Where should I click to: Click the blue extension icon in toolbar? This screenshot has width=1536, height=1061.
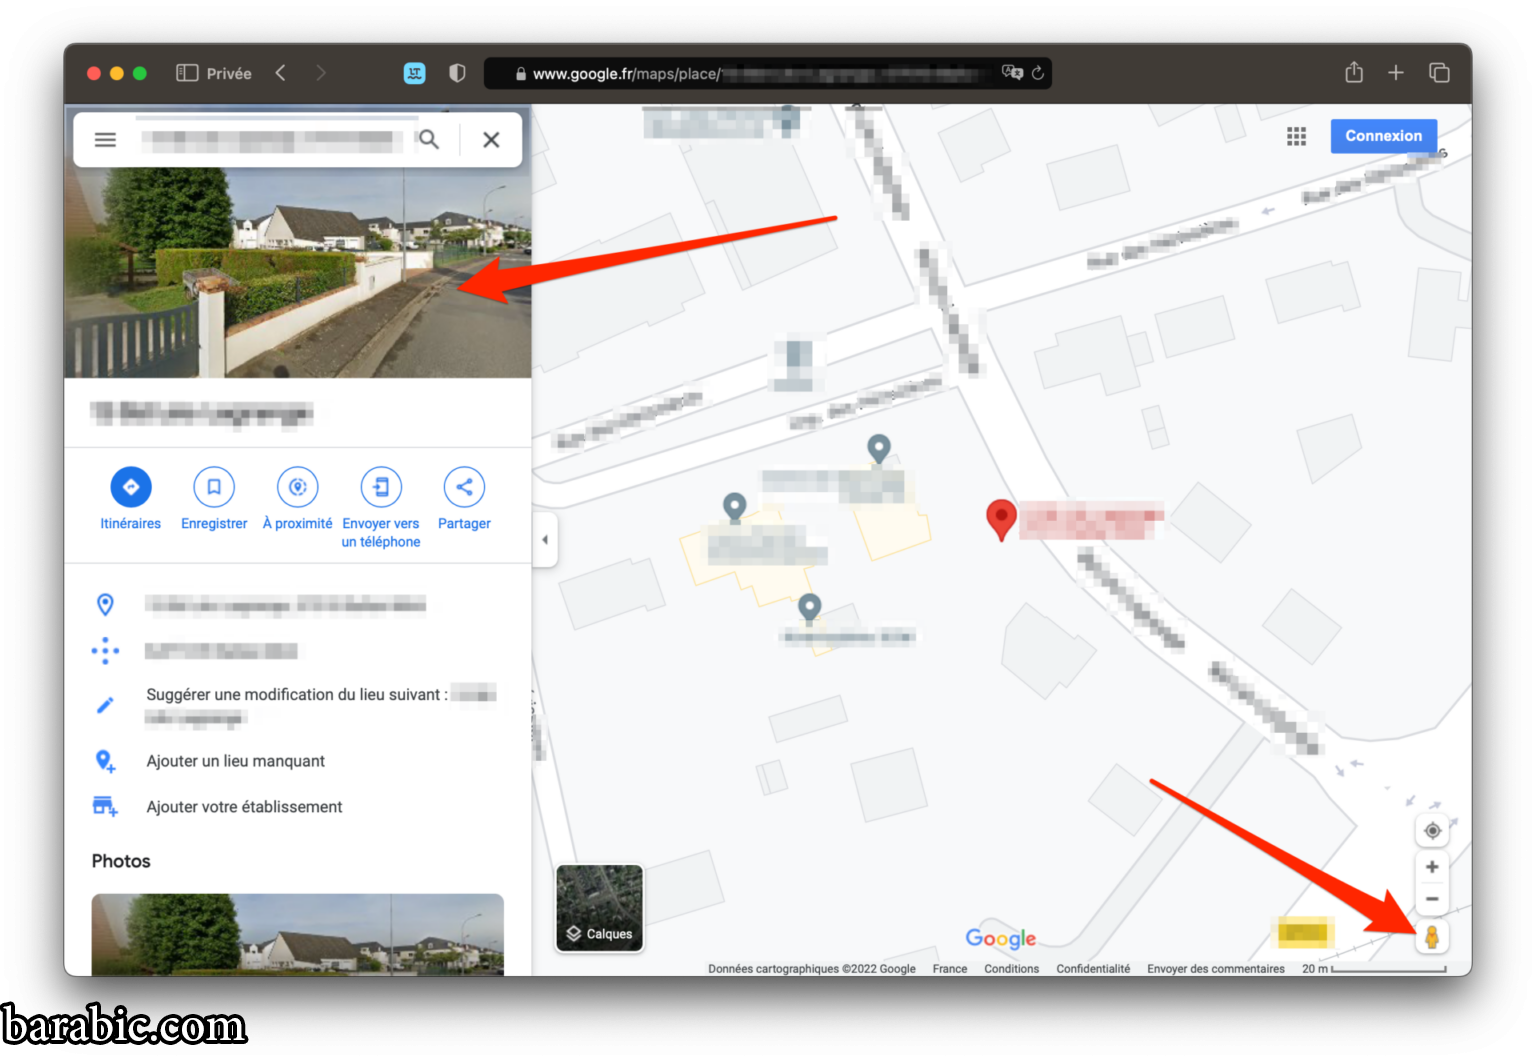[415, 73]
